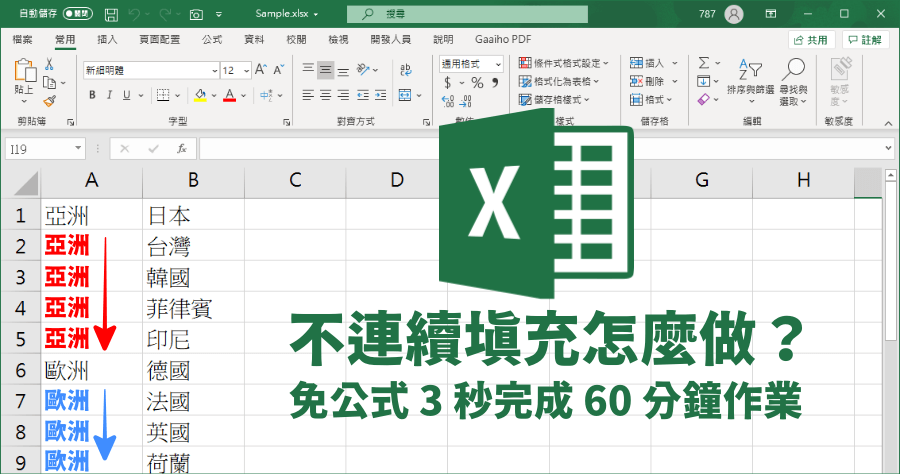Click the Undo arrow icon
The width and height of the screenshot is (900, 474).
click(x=135, y=14)
